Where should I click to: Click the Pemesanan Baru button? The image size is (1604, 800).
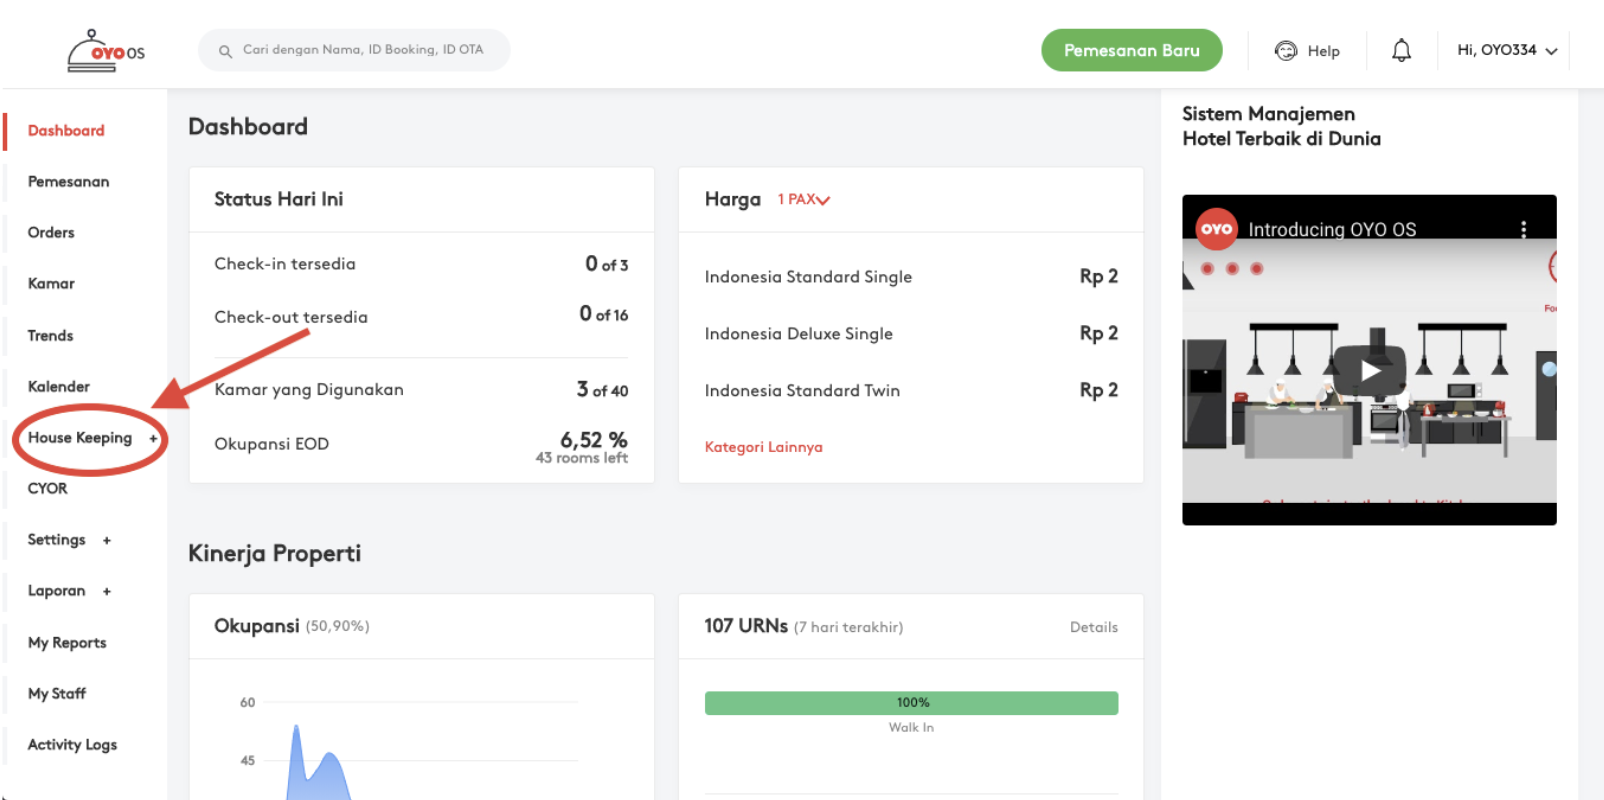point(1131,50)
